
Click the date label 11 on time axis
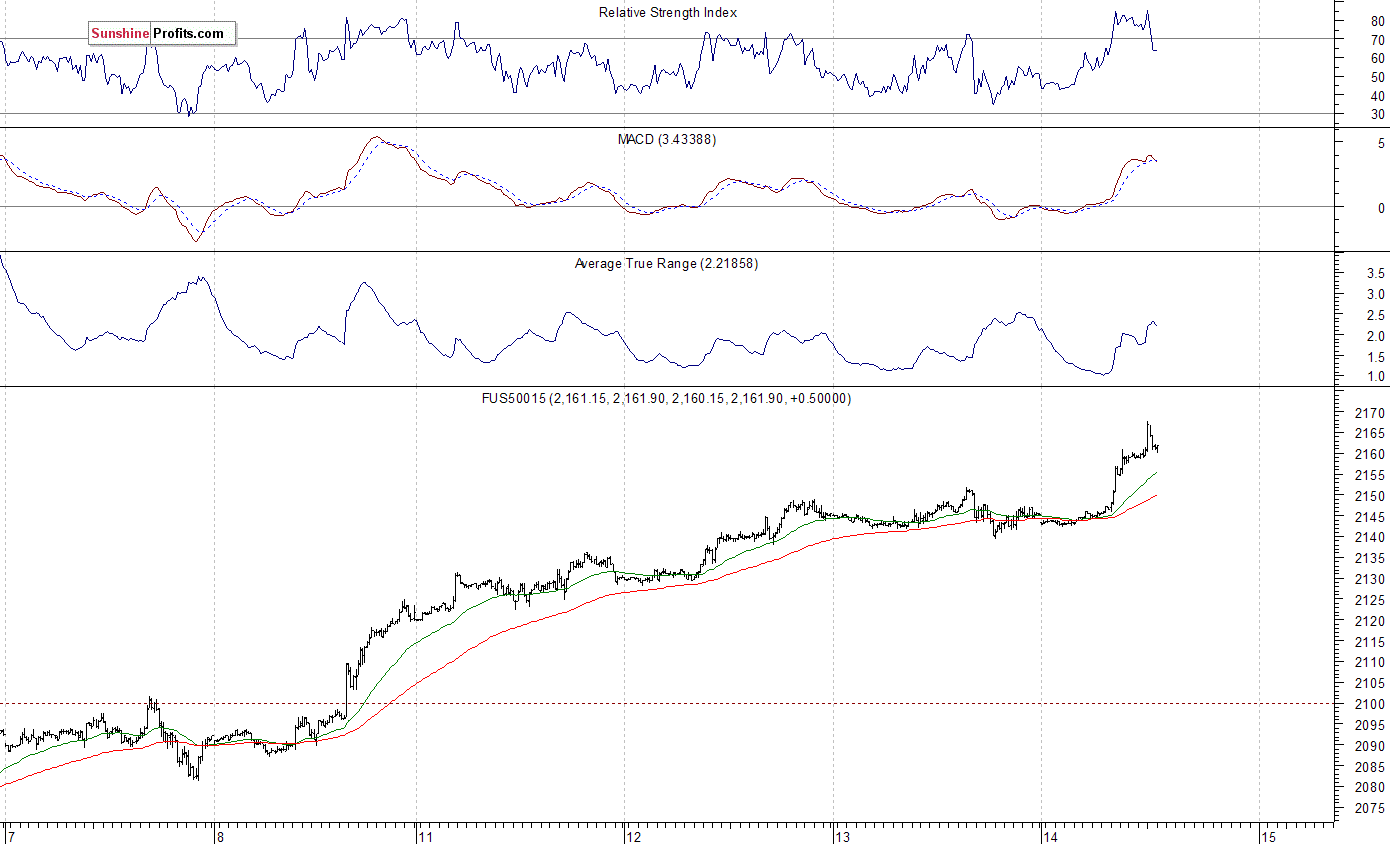pos(427,835)
